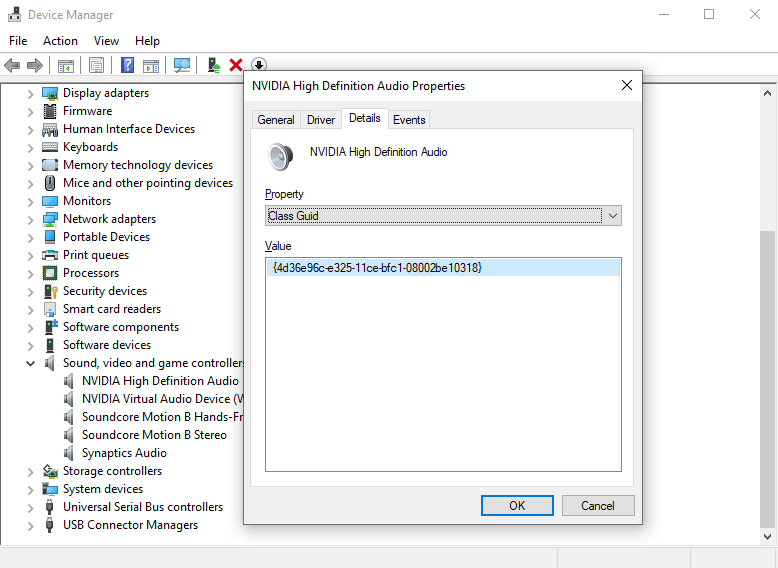Screen dimensions: 778x568
Task: Open the File menu
Action: (18, 41)
